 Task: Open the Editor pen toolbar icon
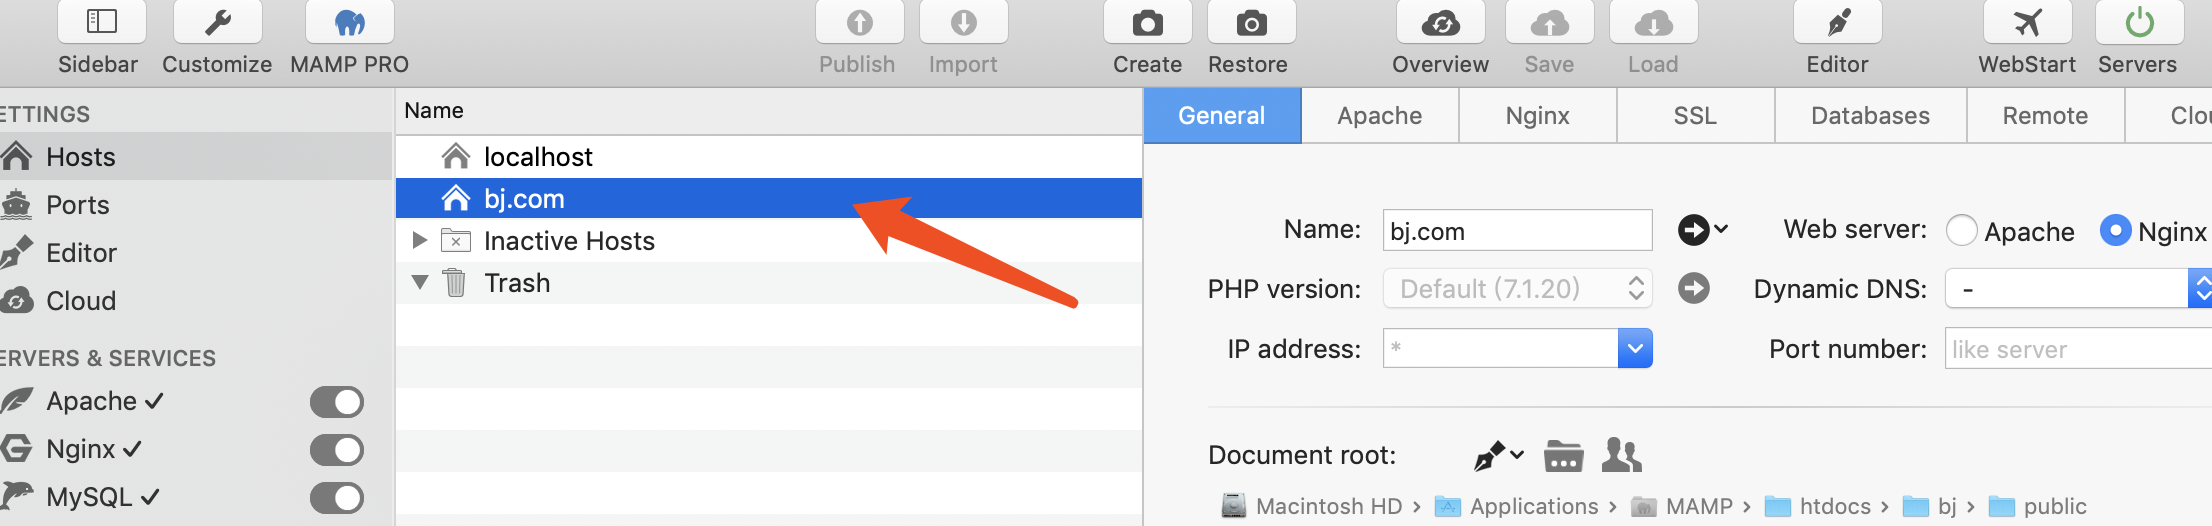pos(1838,21)
